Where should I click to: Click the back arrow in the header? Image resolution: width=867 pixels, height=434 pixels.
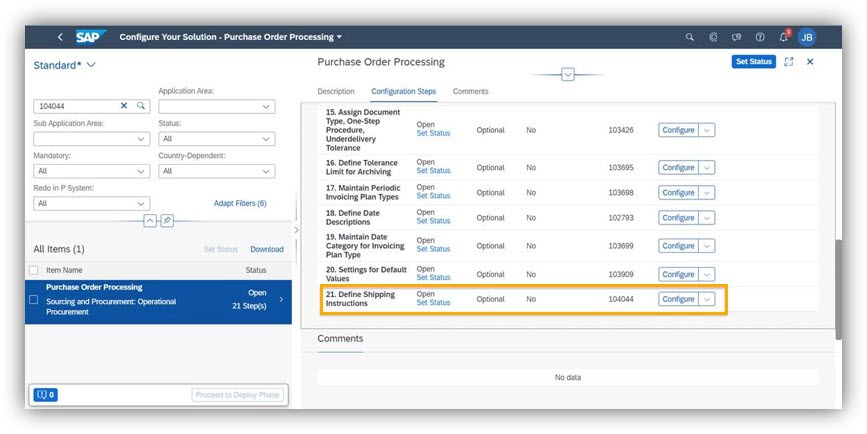click(60, 37)
